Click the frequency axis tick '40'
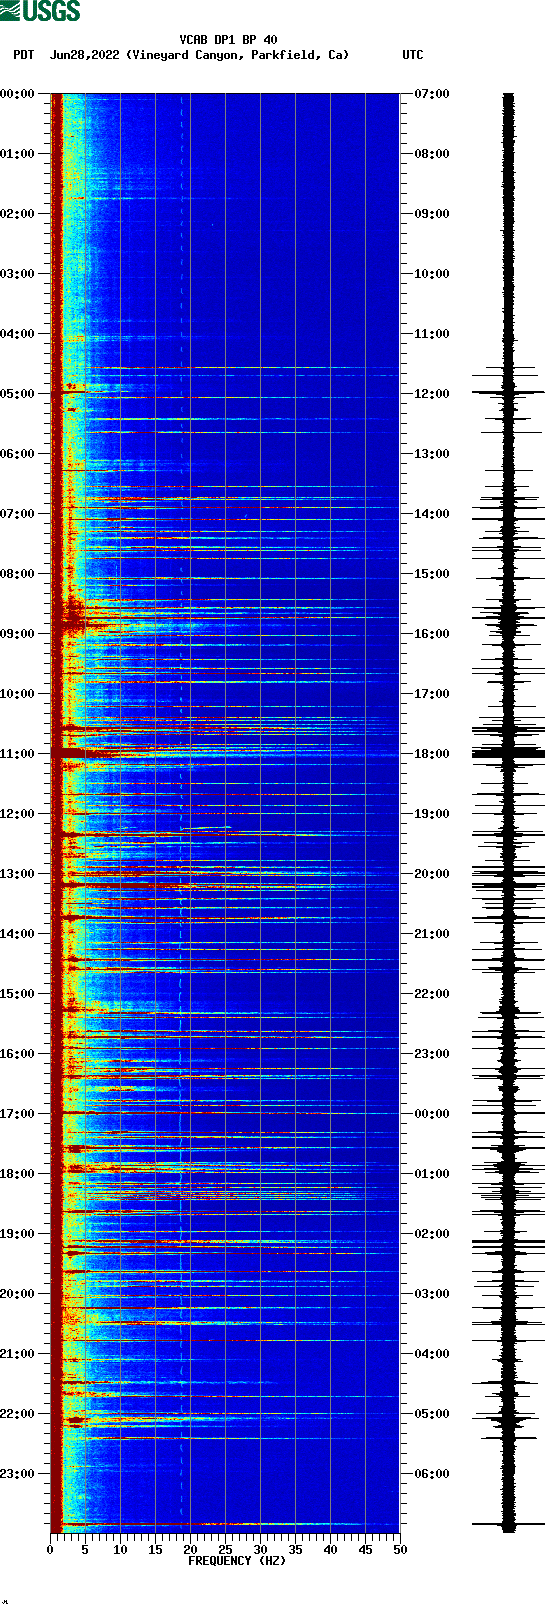 [x=330, y=1550]
